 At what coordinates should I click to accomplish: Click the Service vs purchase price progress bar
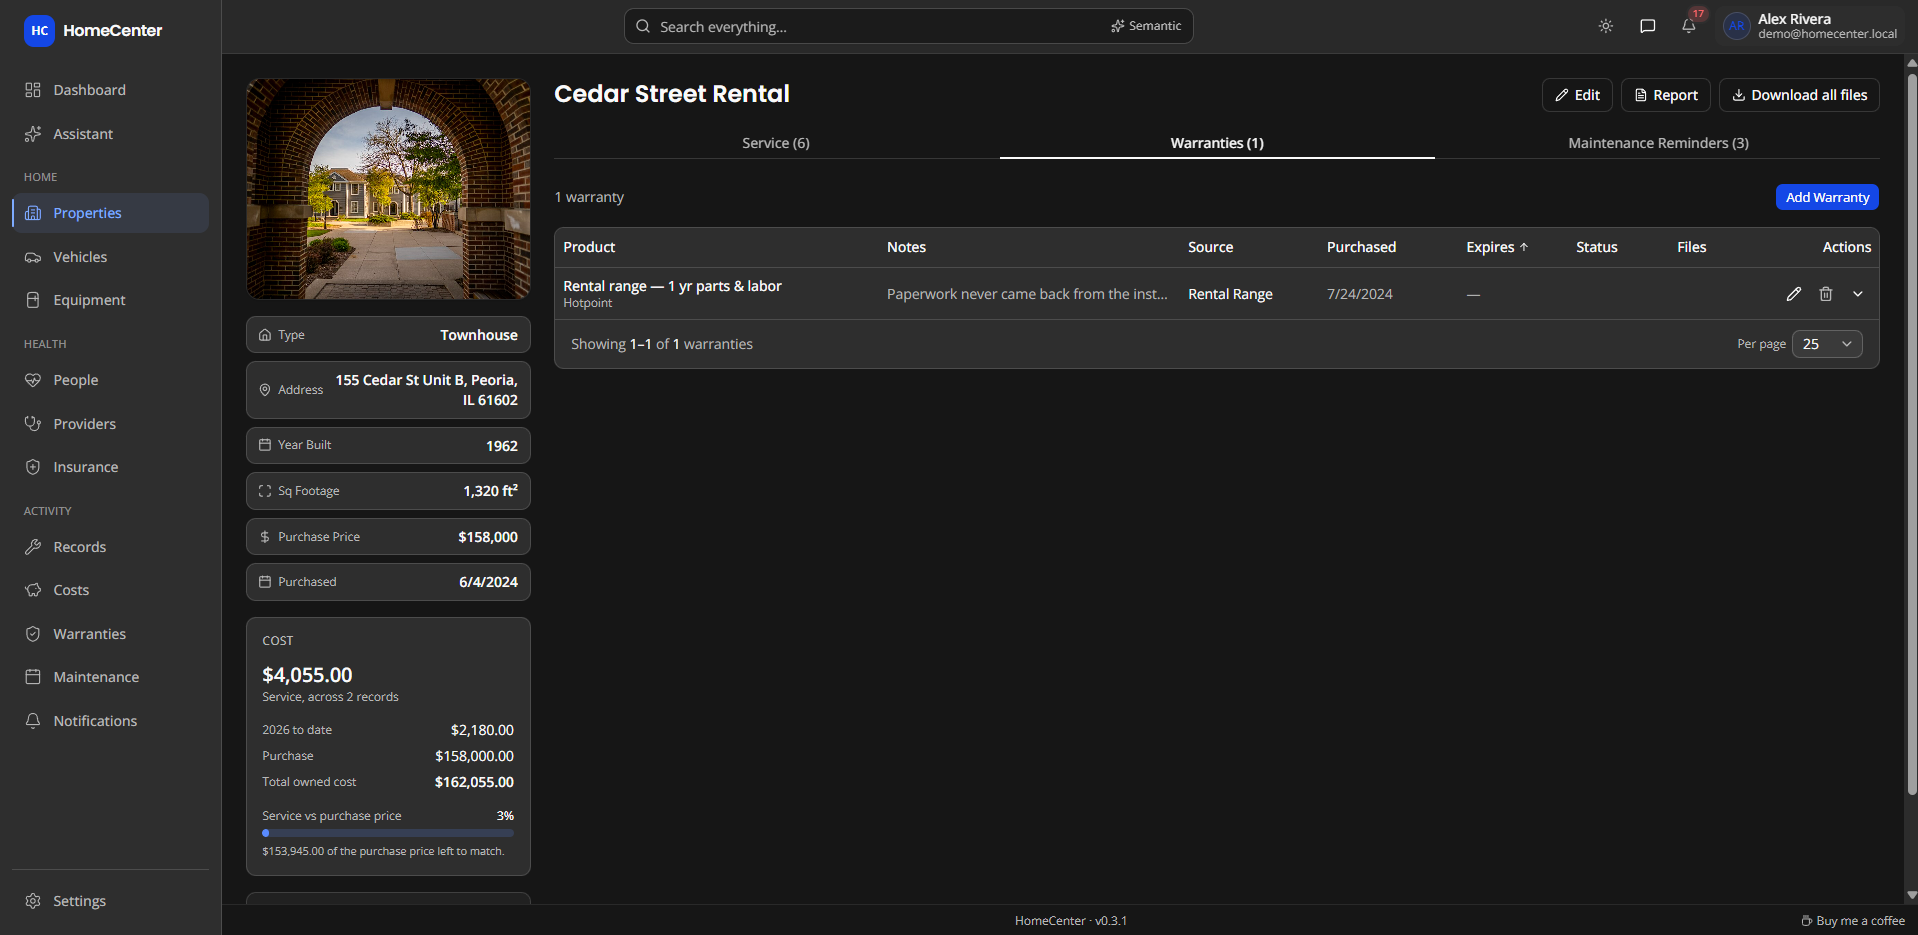point(388,833)
